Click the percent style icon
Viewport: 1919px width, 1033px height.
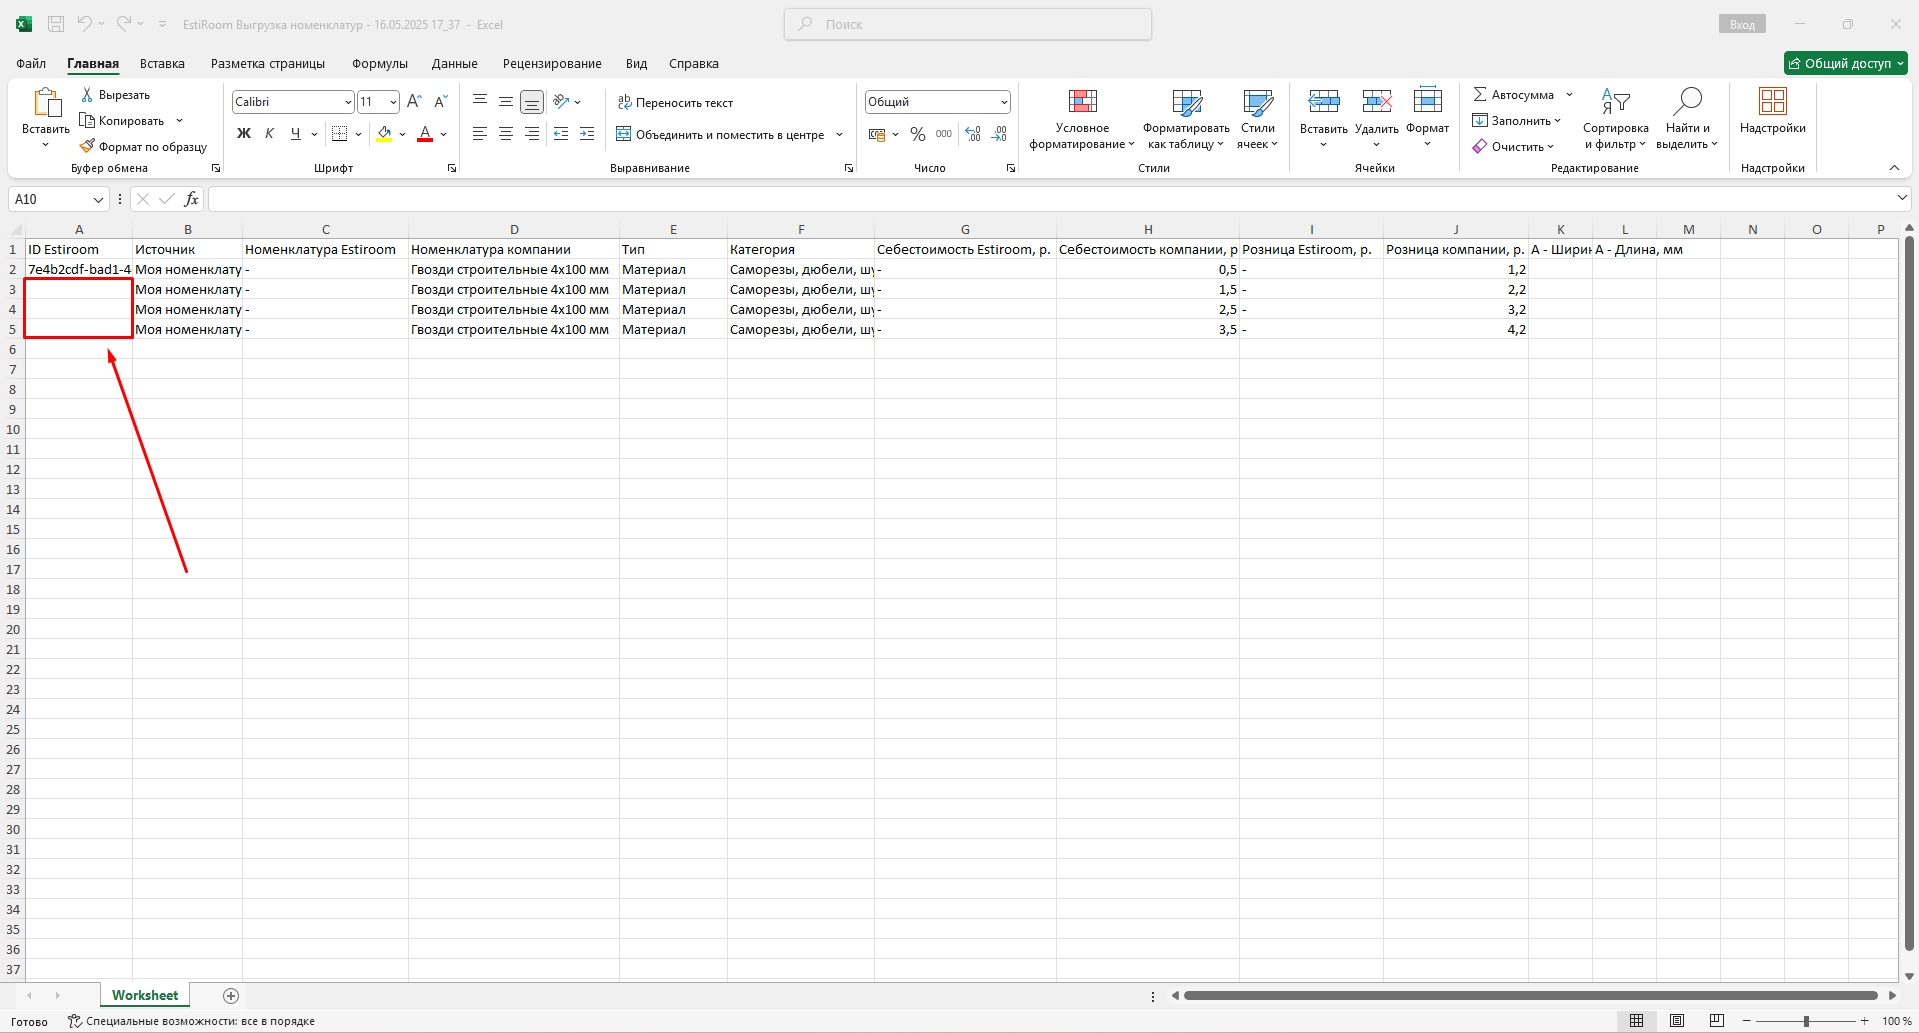tap(917, 134)
